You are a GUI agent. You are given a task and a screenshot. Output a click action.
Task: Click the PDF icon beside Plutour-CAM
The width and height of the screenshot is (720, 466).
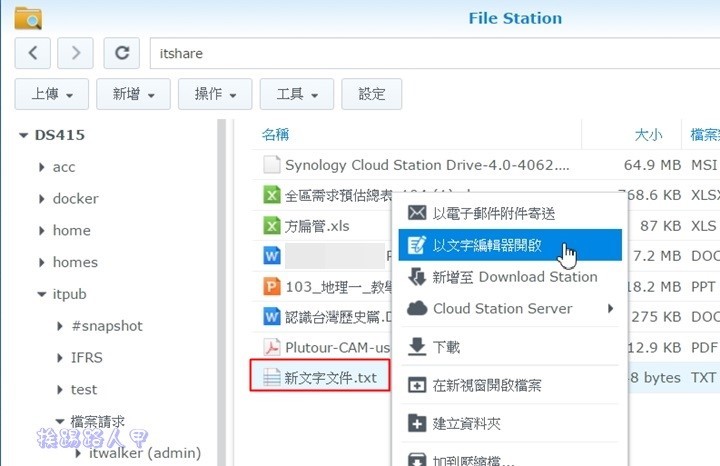[271, 347]
